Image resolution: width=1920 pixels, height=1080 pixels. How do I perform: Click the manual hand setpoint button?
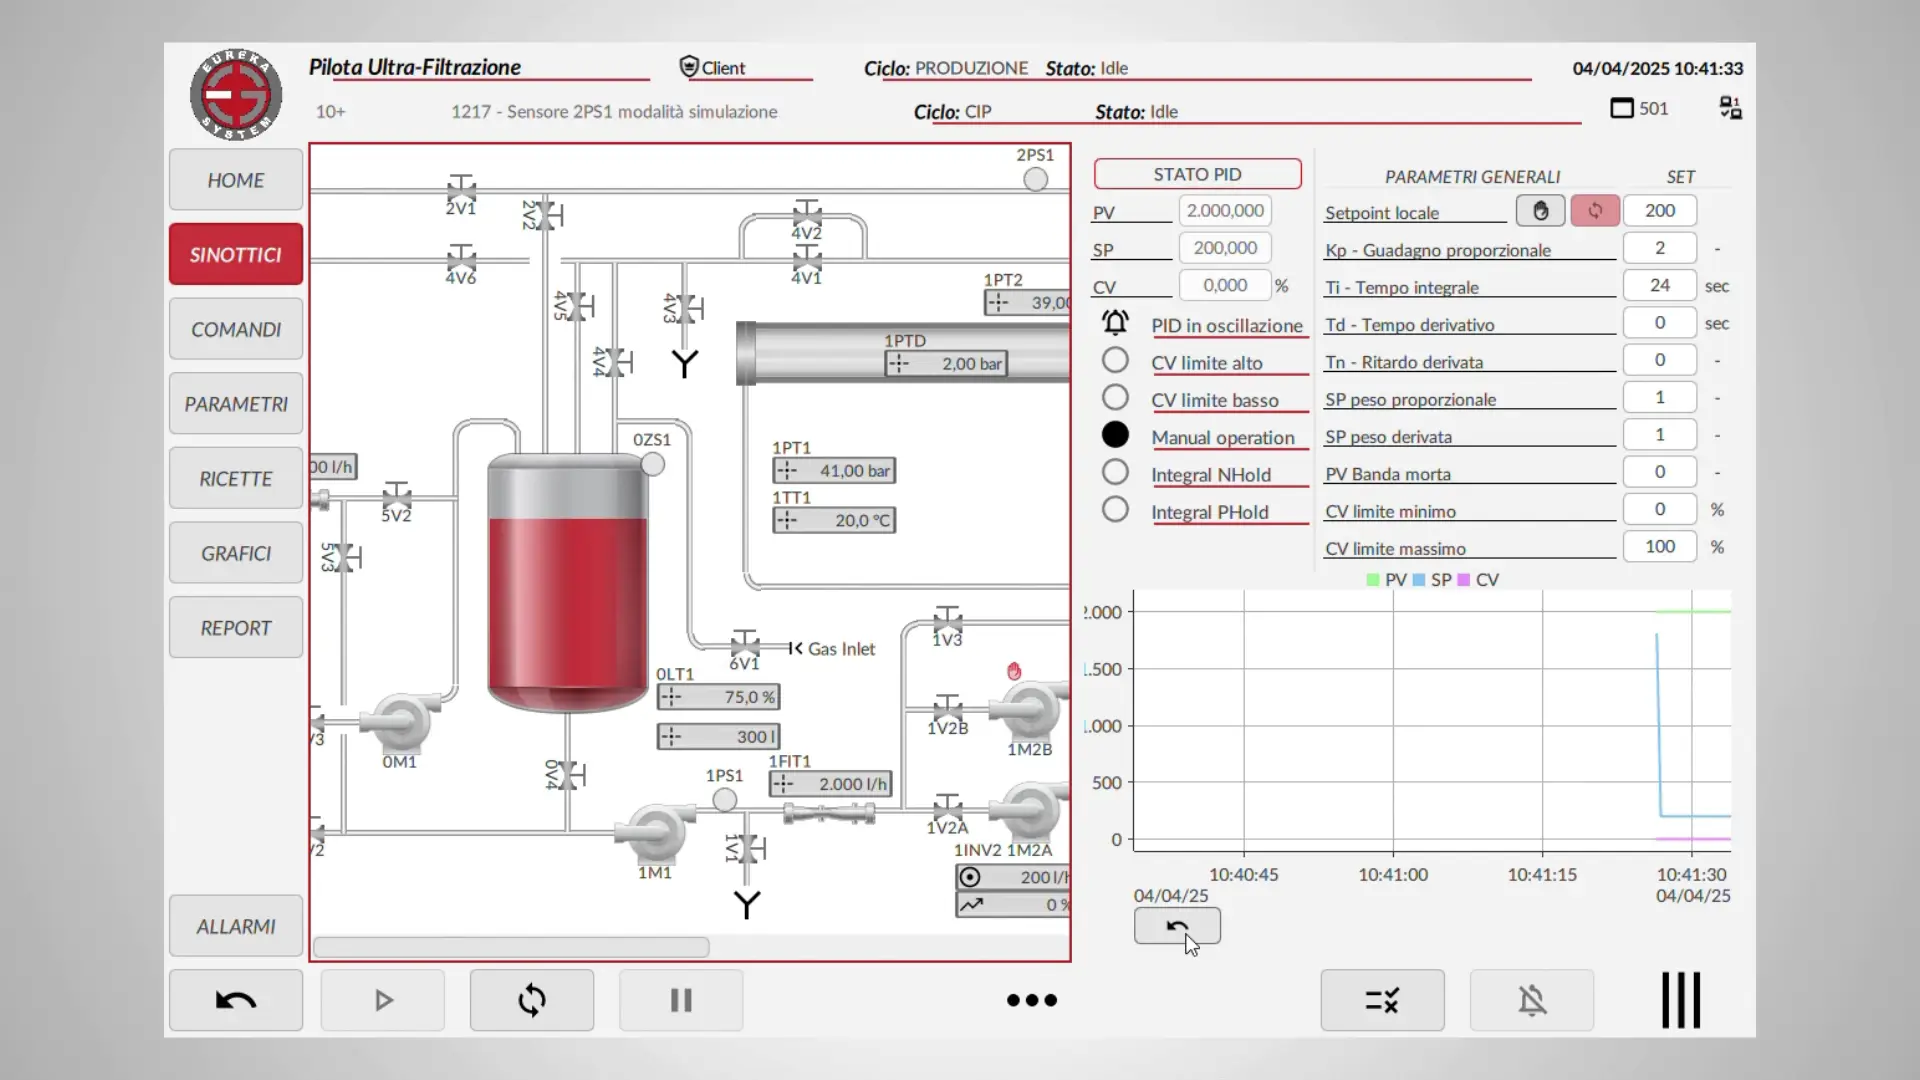point(1540,211)
